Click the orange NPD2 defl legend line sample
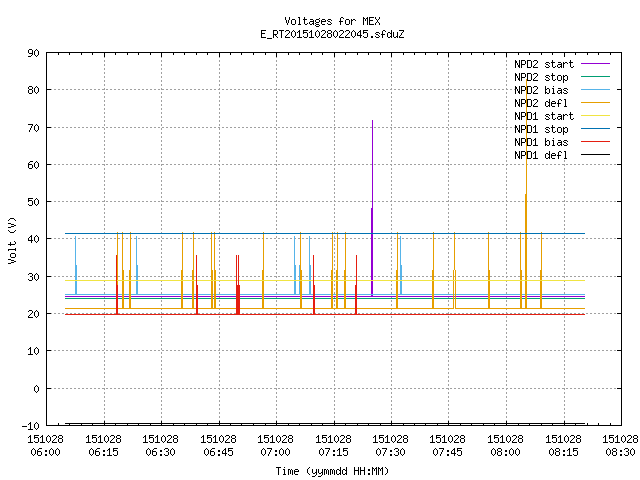The width and height of the screenshot is (640, 480). 596,102
